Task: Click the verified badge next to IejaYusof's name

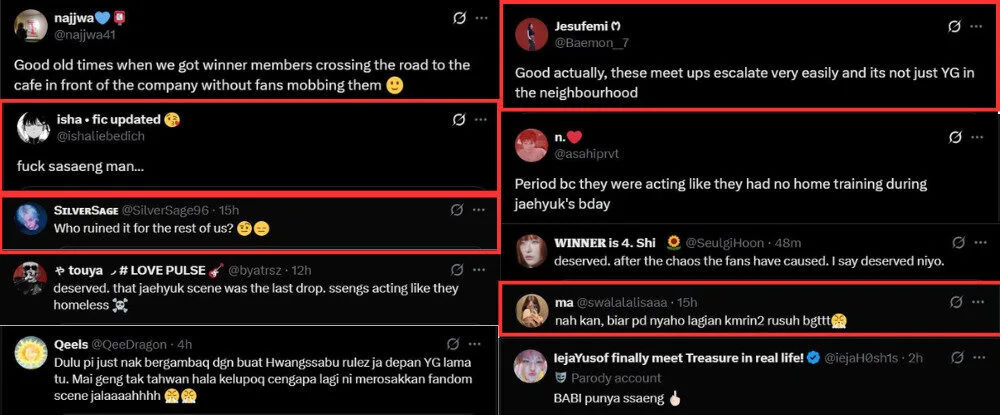Action: [x=814, y=359]
